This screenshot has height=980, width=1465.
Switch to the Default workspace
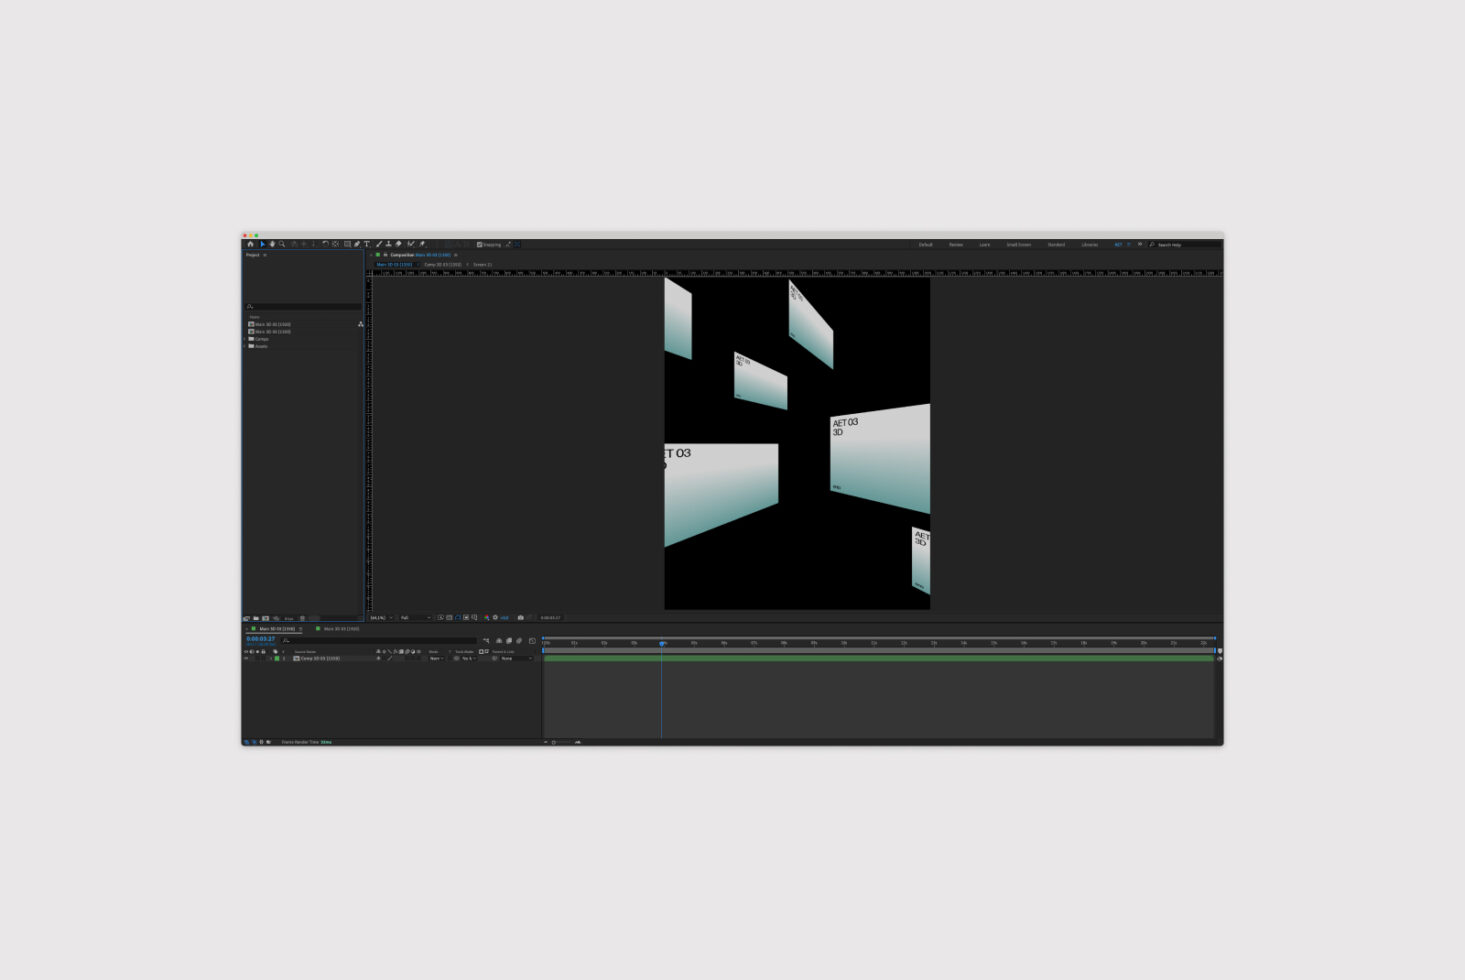925,244
